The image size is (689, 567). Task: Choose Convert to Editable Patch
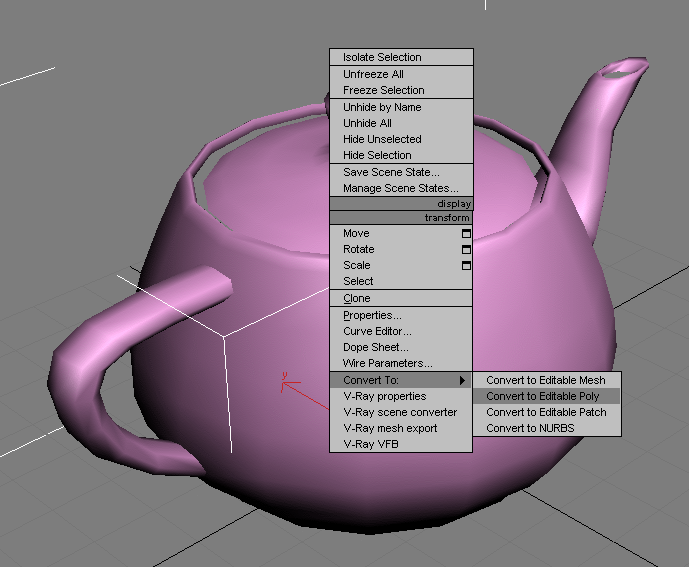(x=547, y=412)
